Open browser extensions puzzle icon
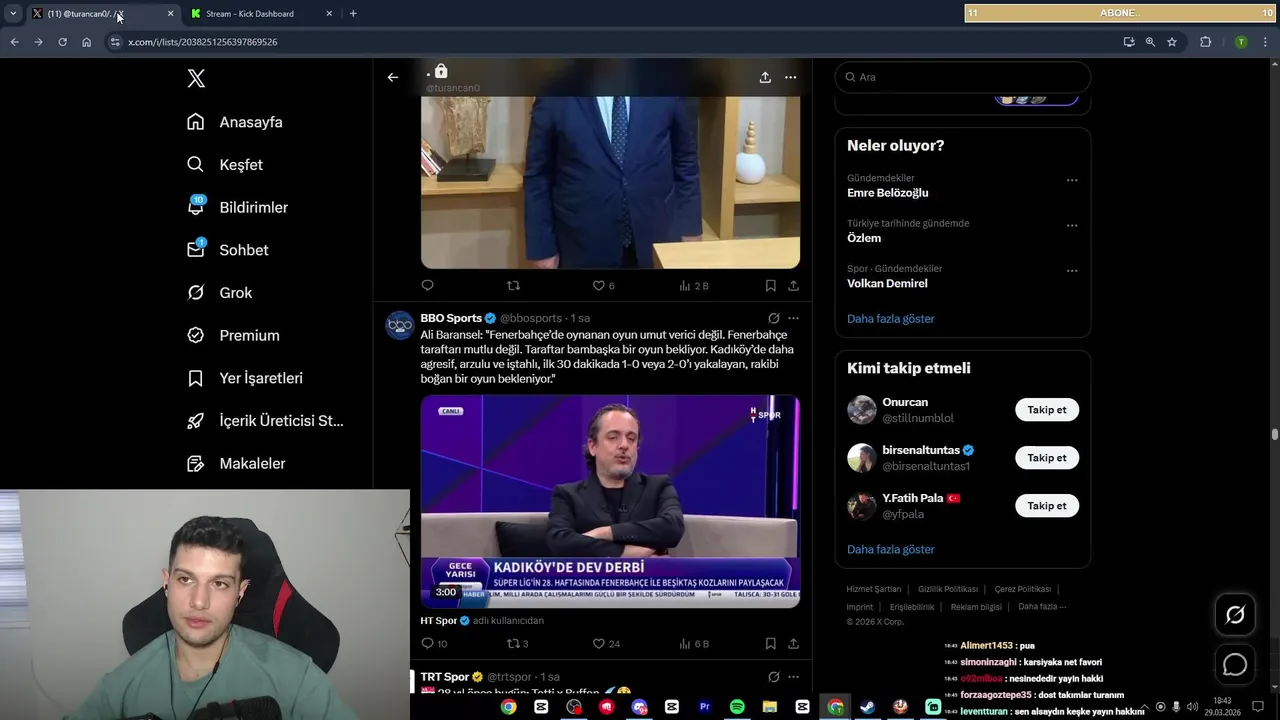This screenshot has height=720, width=1280. (x=1205, y=42)
